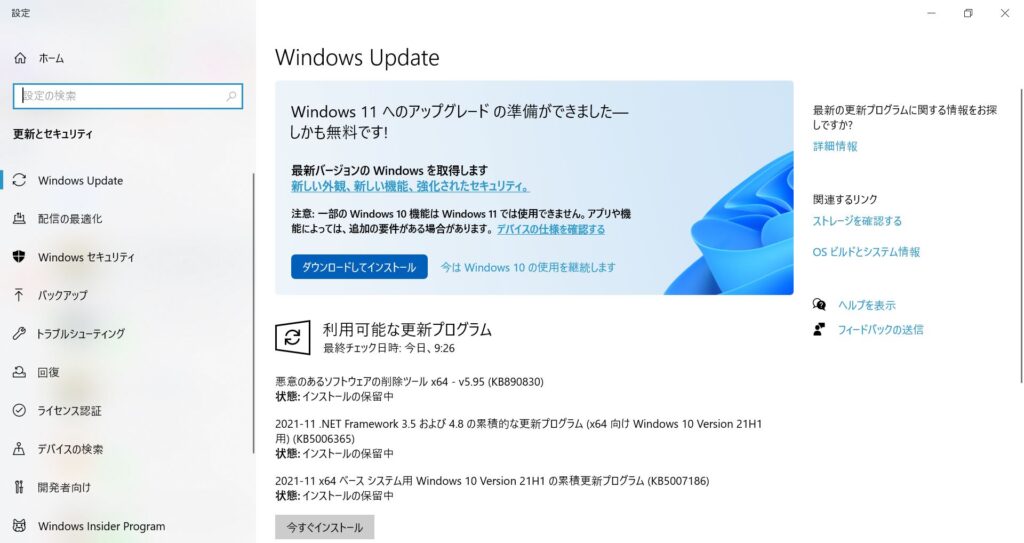Image resolution: width=1024 pixels, height=543 pixels.
Task: Click the Windows セキュリティ shield icon
Action: (20, 257)
